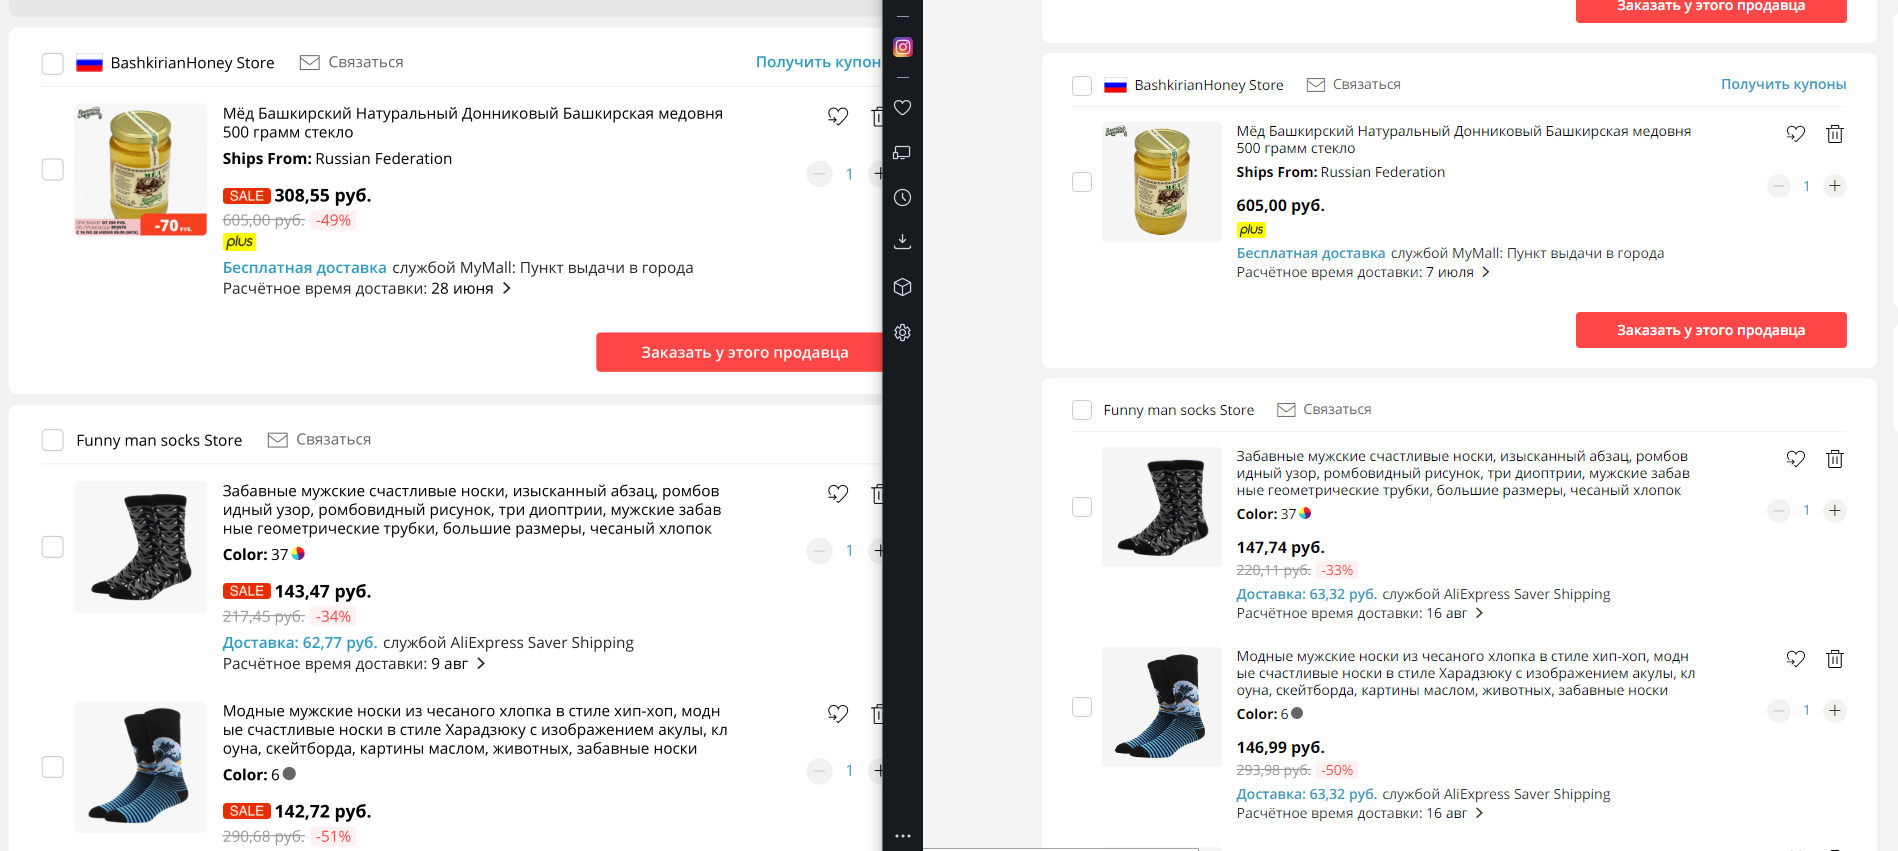Expand delivery options arrow next to 9 авг
Viewport: 1898px width, 851px height.
(481, 663)
